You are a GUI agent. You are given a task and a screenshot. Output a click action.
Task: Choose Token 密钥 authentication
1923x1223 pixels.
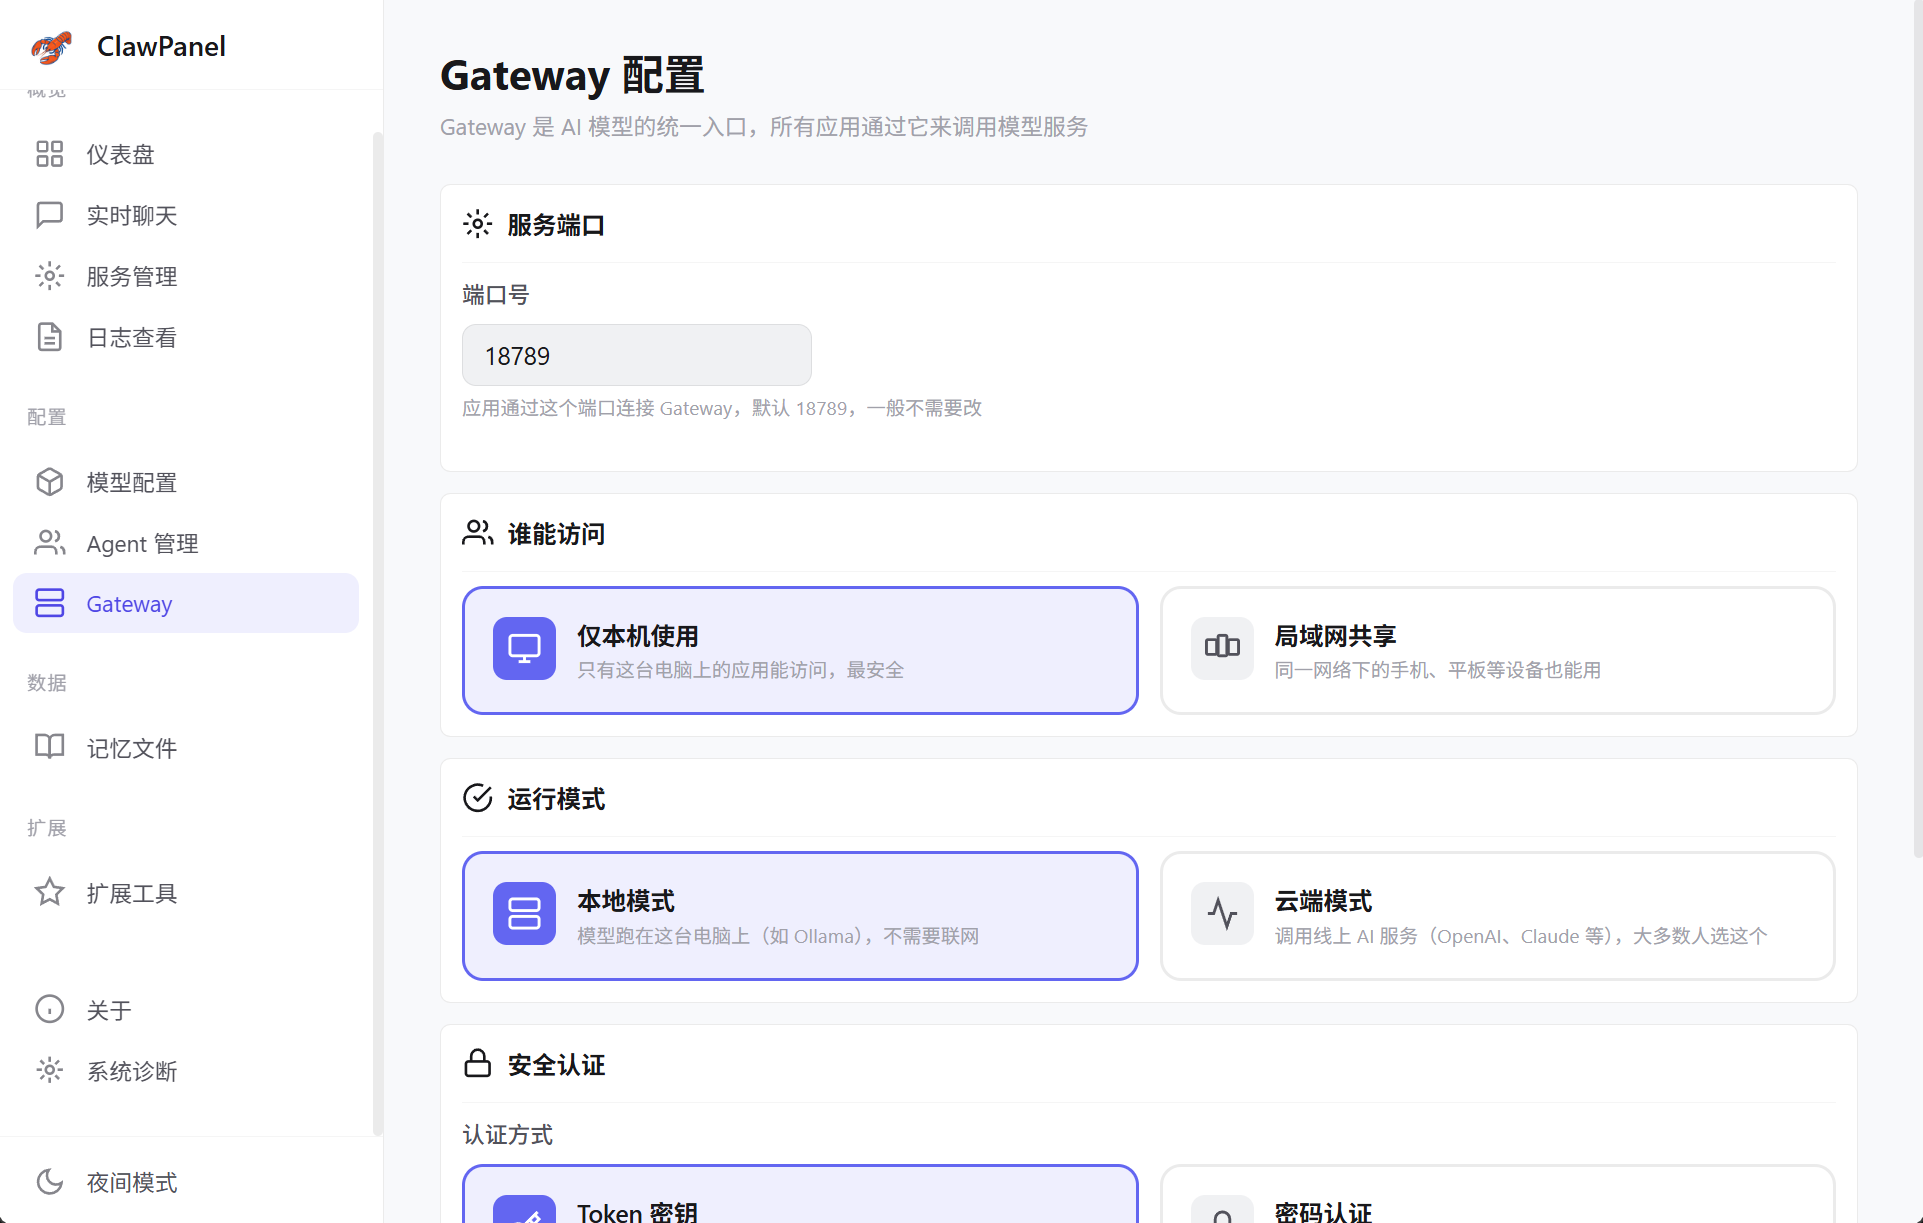click(x=800, y=1200)
